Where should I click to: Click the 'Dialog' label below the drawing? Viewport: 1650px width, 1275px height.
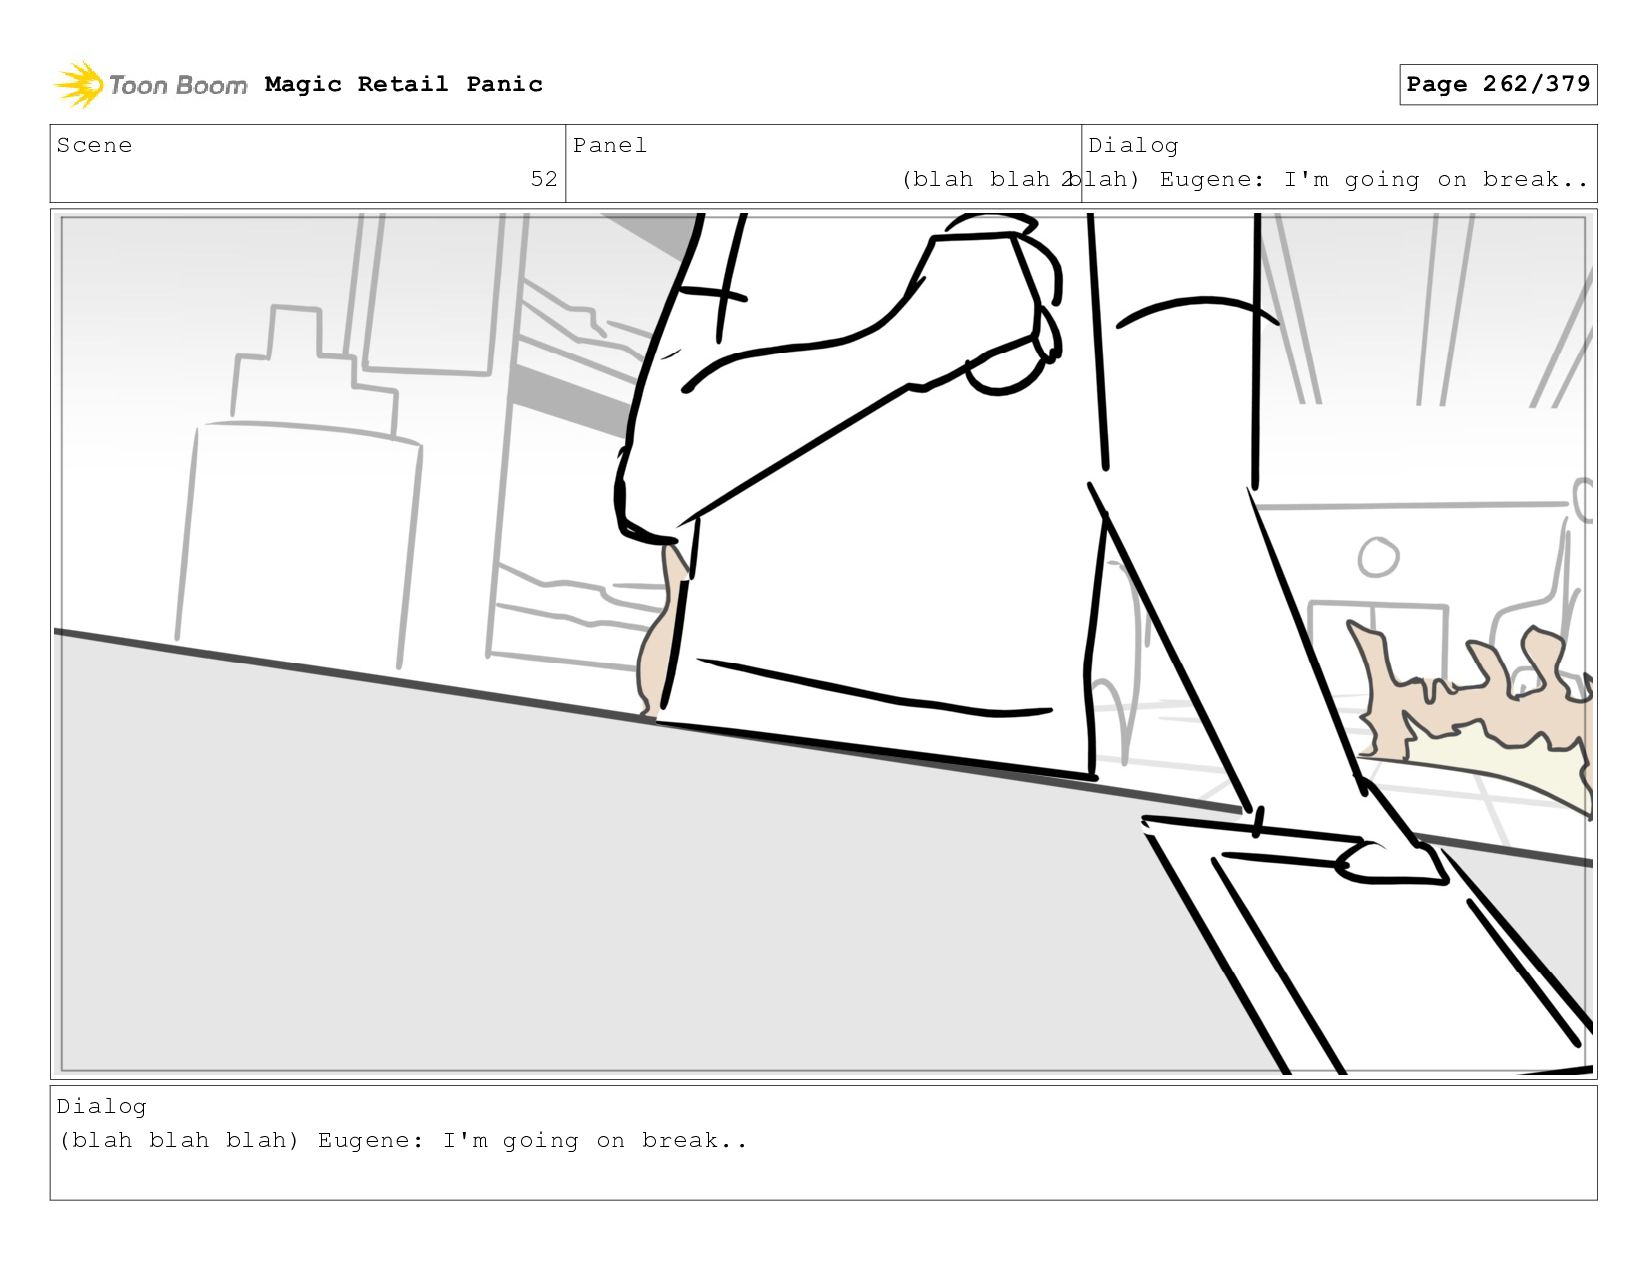102,1107
